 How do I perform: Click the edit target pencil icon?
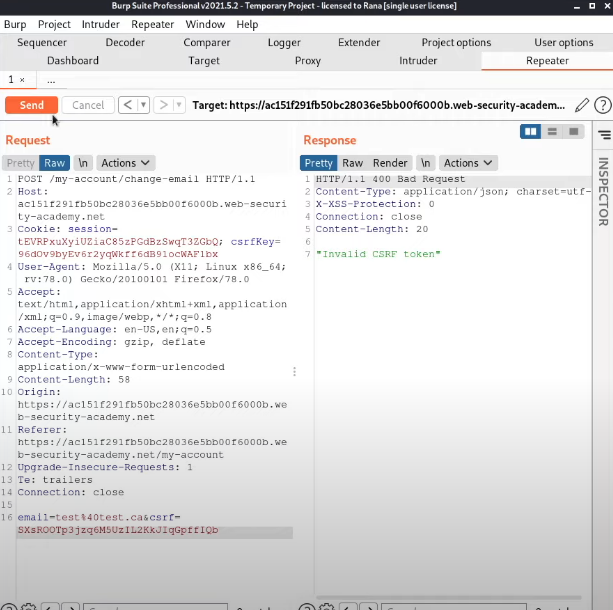coord(582,105)
